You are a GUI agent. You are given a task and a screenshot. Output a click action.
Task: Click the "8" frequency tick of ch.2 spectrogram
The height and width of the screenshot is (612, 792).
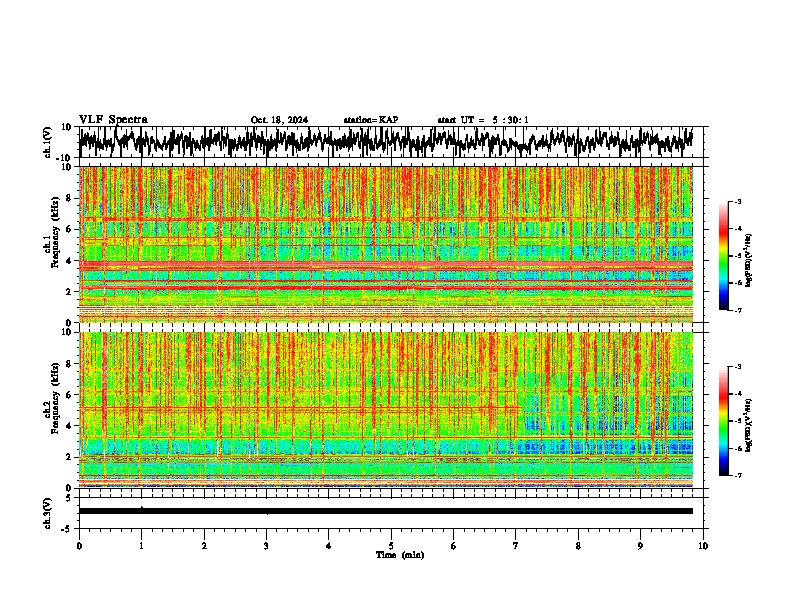point(69,364)
